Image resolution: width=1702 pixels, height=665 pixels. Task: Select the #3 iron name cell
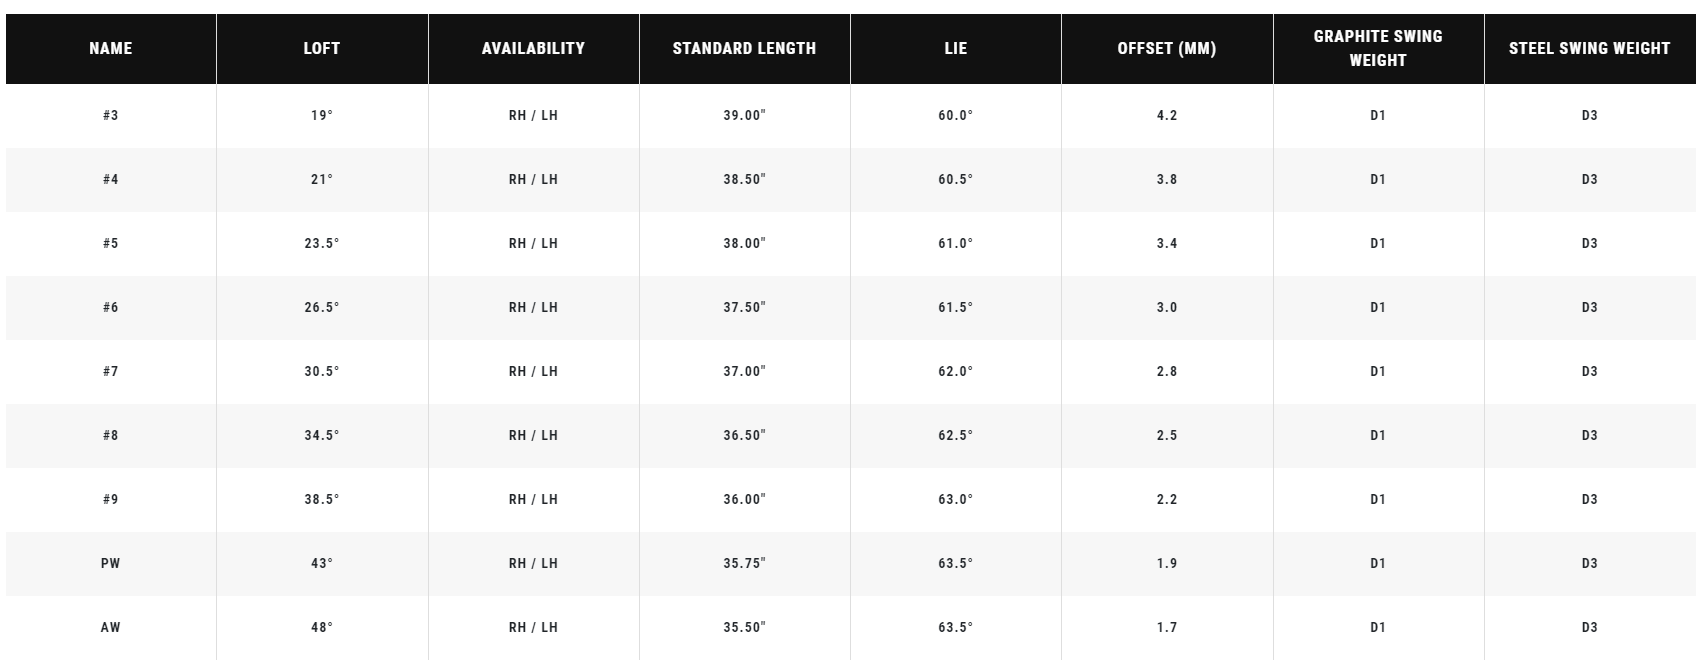click(110, 115)
